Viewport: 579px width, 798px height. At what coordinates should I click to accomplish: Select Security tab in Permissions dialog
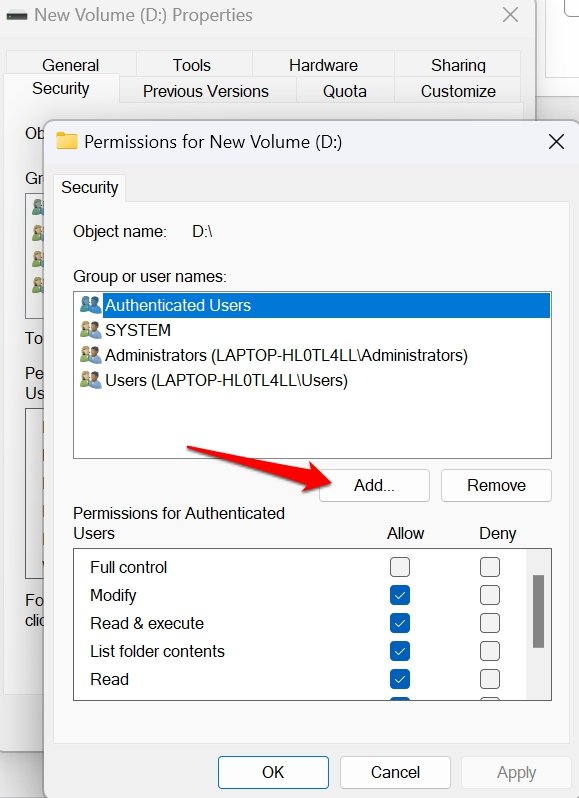point(90,187)
